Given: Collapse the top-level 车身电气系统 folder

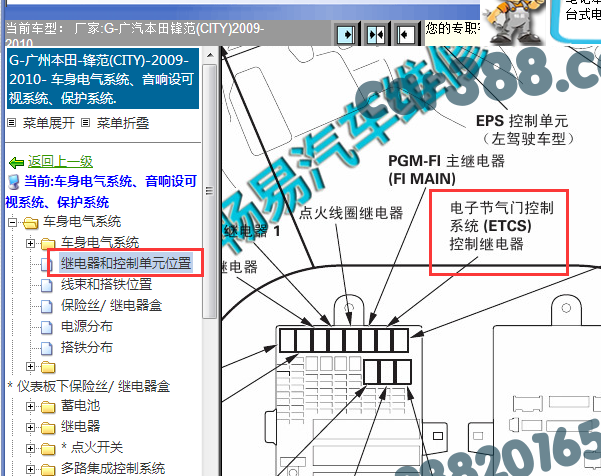Looking at the screenshot, I should click(x=13, y=222).
